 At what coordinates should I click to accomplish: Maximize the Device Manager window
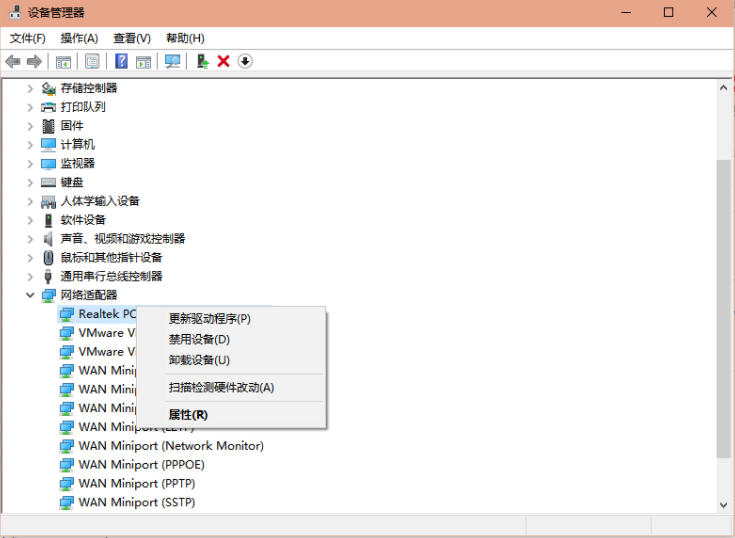[x=668, y=13]
